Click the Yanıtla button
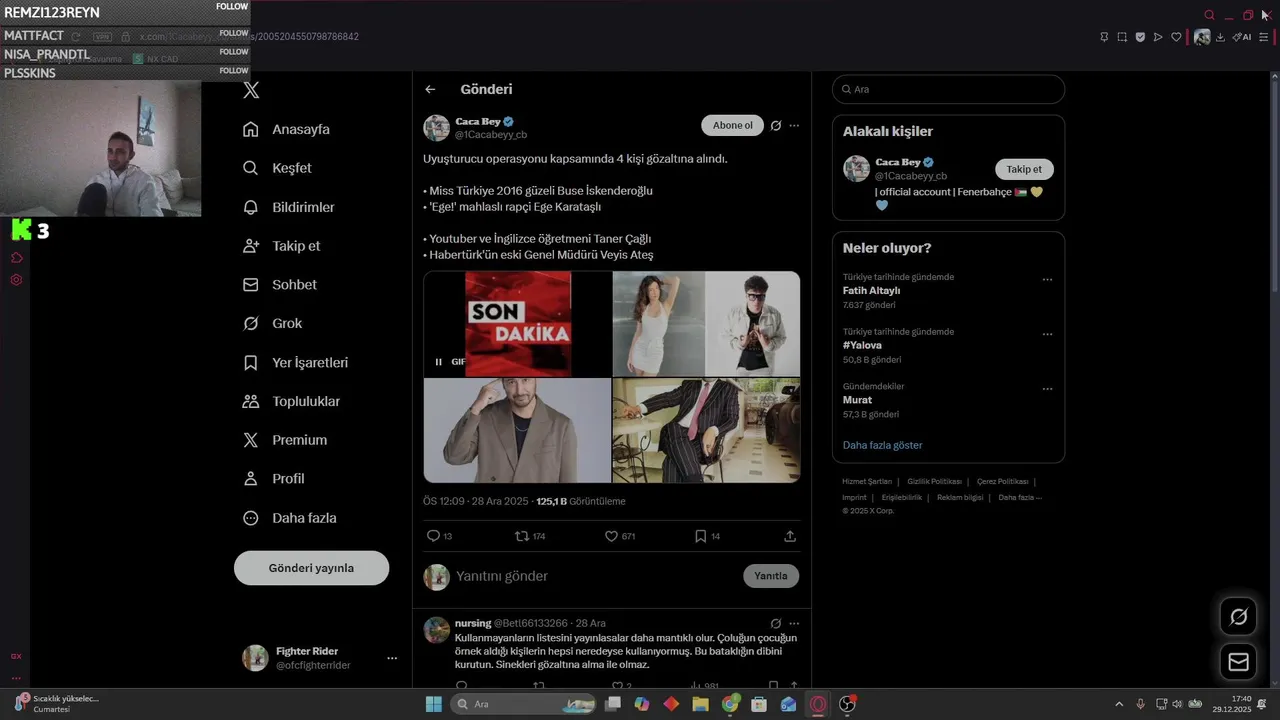 (x=770, y=576)
